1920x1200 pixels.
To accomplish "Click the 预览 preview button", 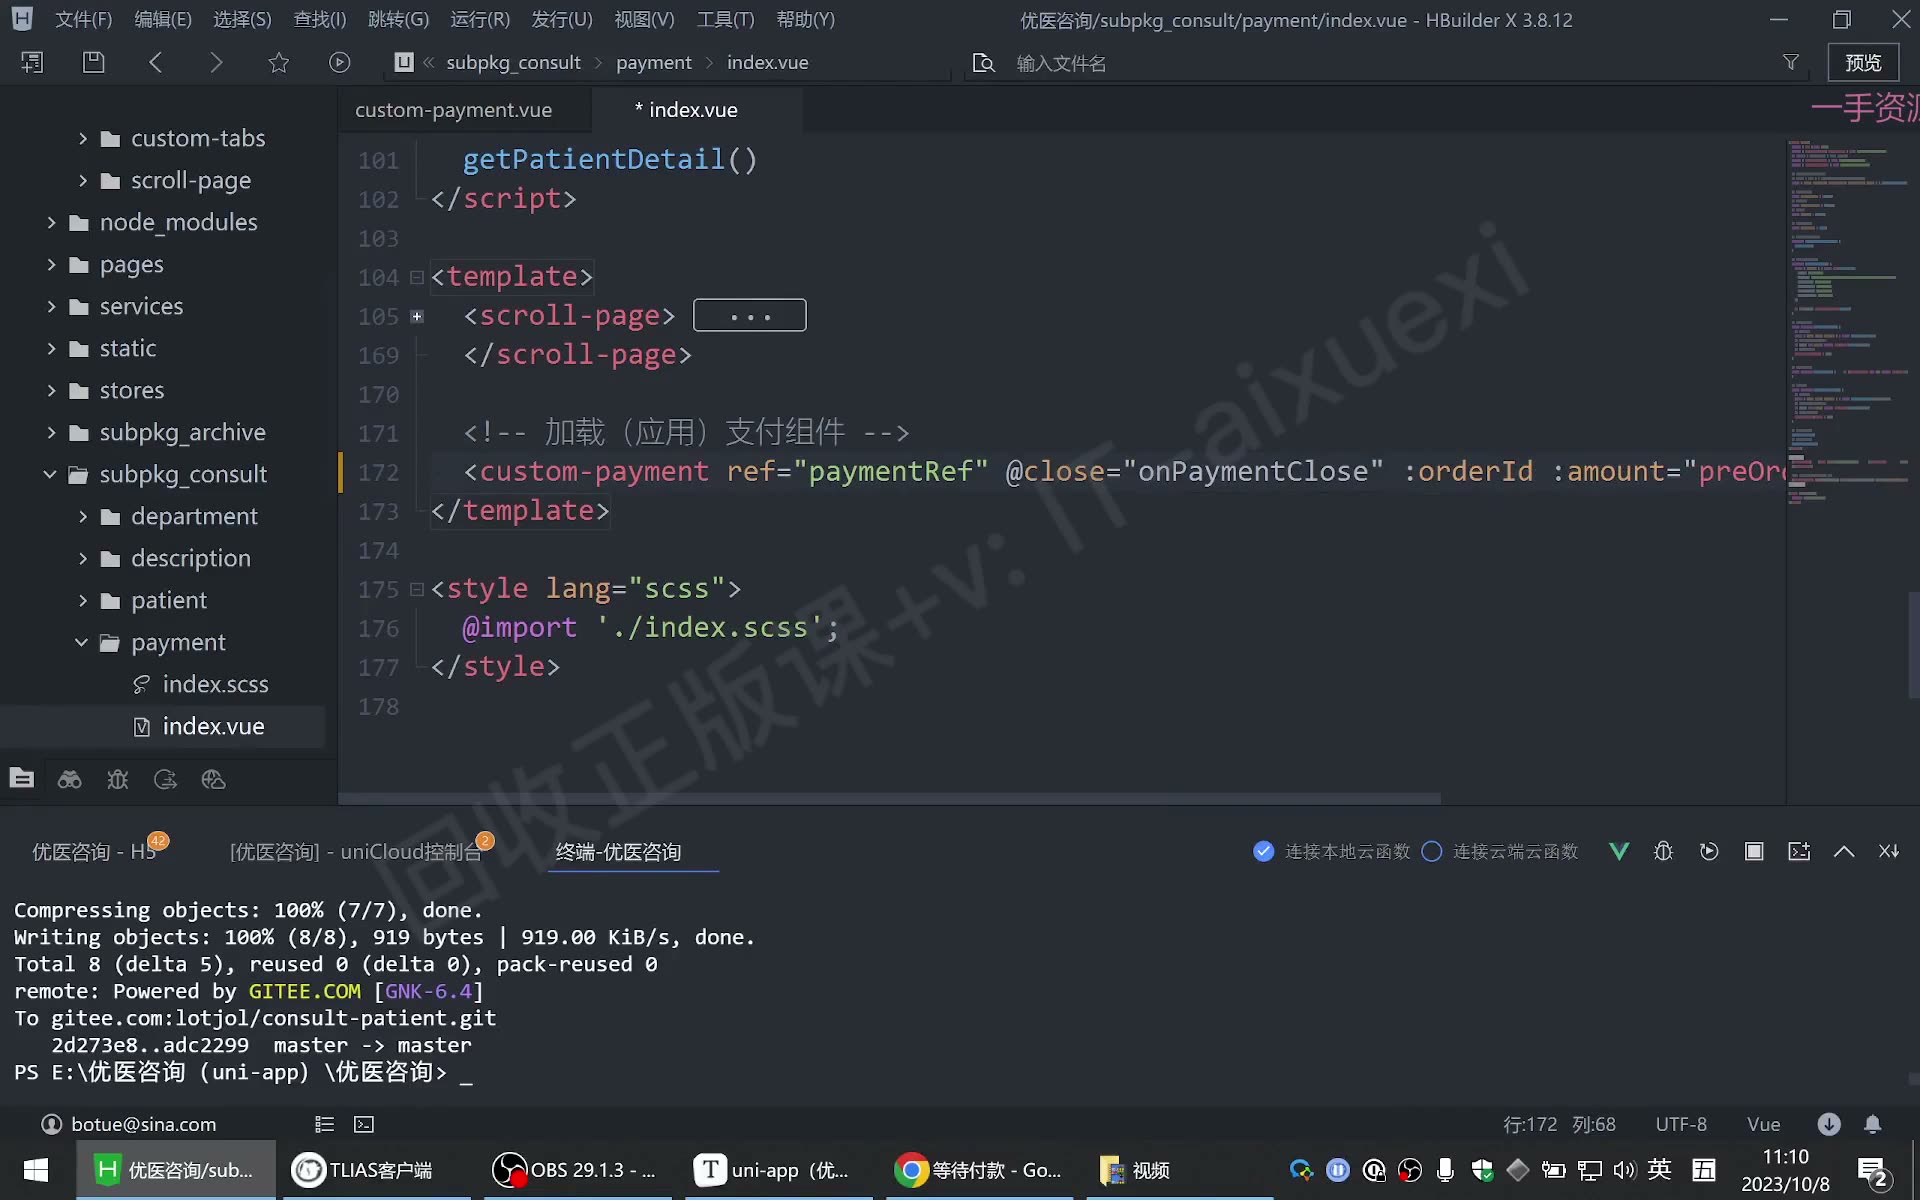I will coord(1863,62).
